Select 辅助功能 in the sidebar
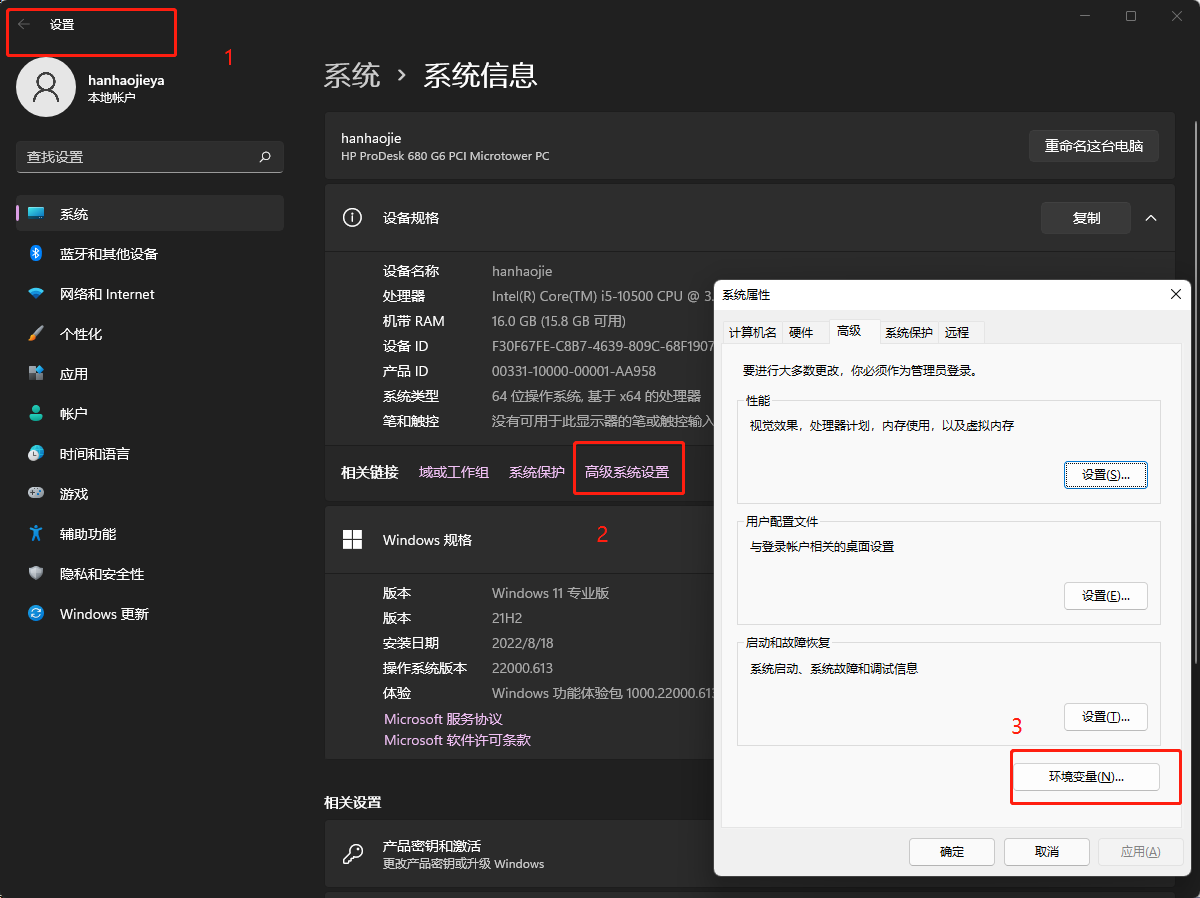The width and height of the screenshot is (1200, 898). [150, 534]
